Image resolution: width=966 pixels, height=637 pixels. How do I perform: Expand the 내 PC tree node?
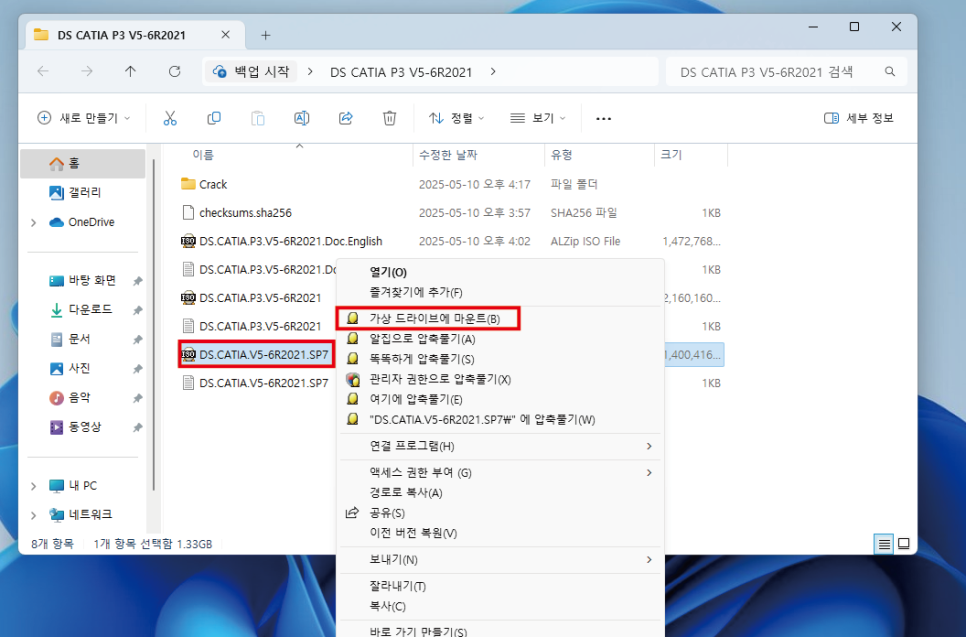[33, 487]
